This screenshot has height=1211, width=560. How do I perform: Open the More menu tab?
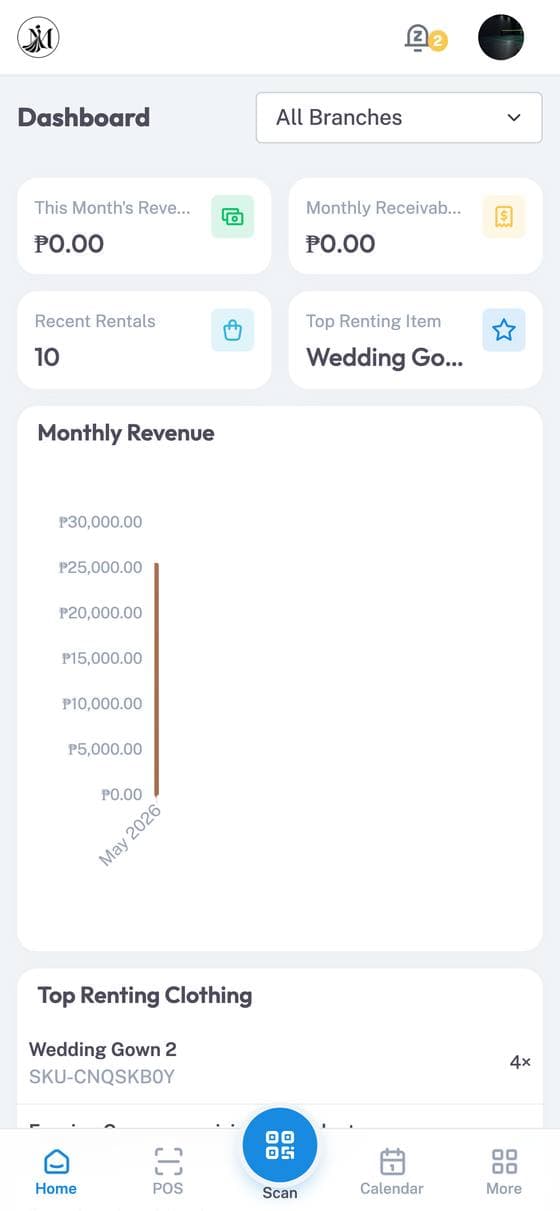pyautogui.click(x=504, y=1170)
